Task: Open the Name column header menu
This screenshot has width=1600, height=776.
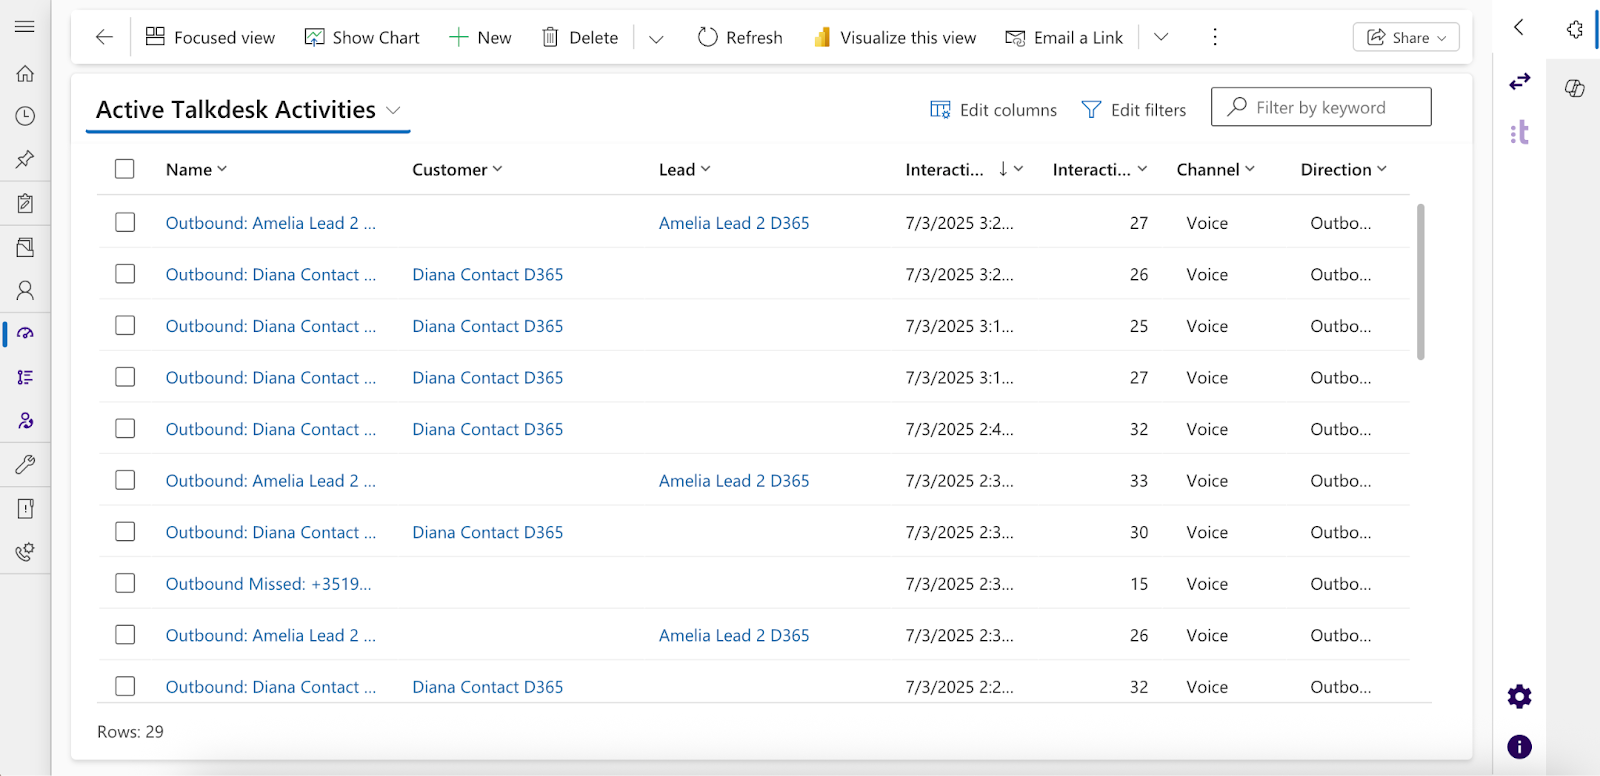Action: 196,169
